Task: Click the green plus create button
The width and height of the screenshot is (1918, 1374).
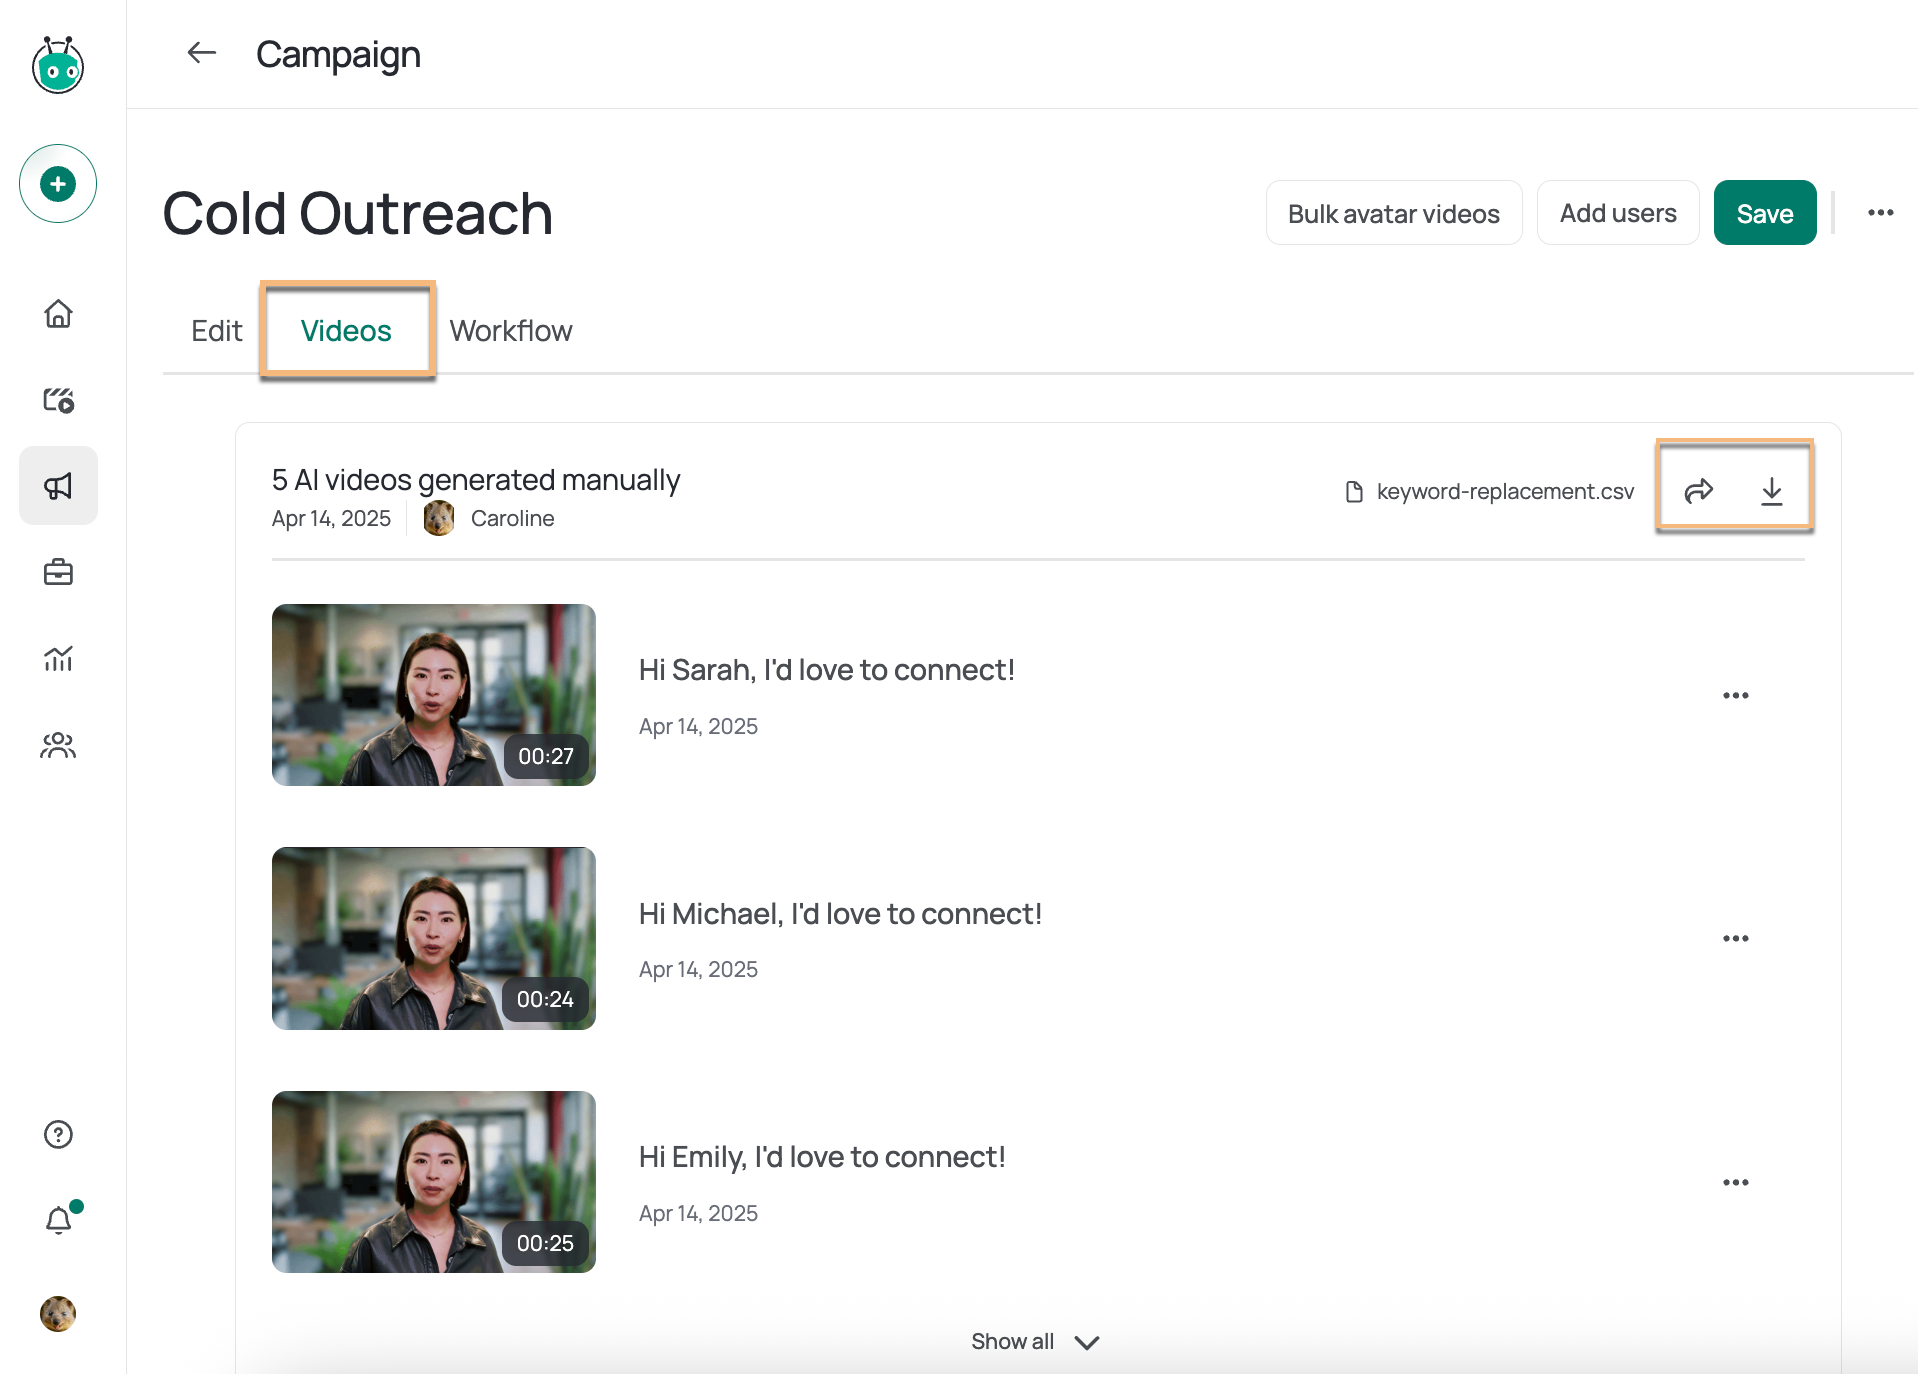Action: point(58,184)
